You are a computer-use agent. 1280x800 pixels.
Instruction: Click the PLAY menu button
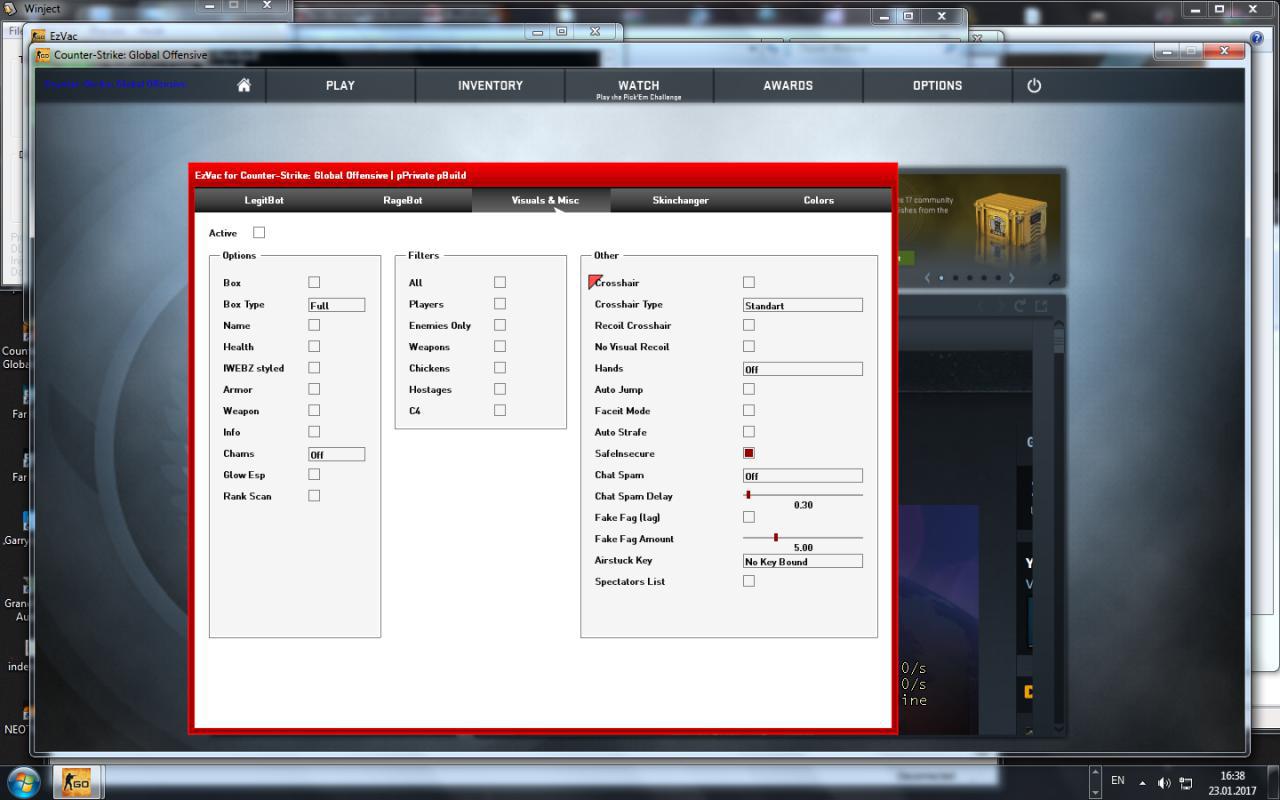[340, 86]
